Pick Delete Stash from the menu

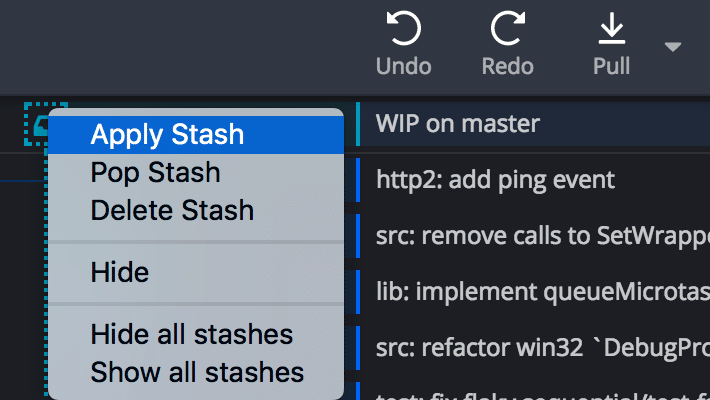172,211
